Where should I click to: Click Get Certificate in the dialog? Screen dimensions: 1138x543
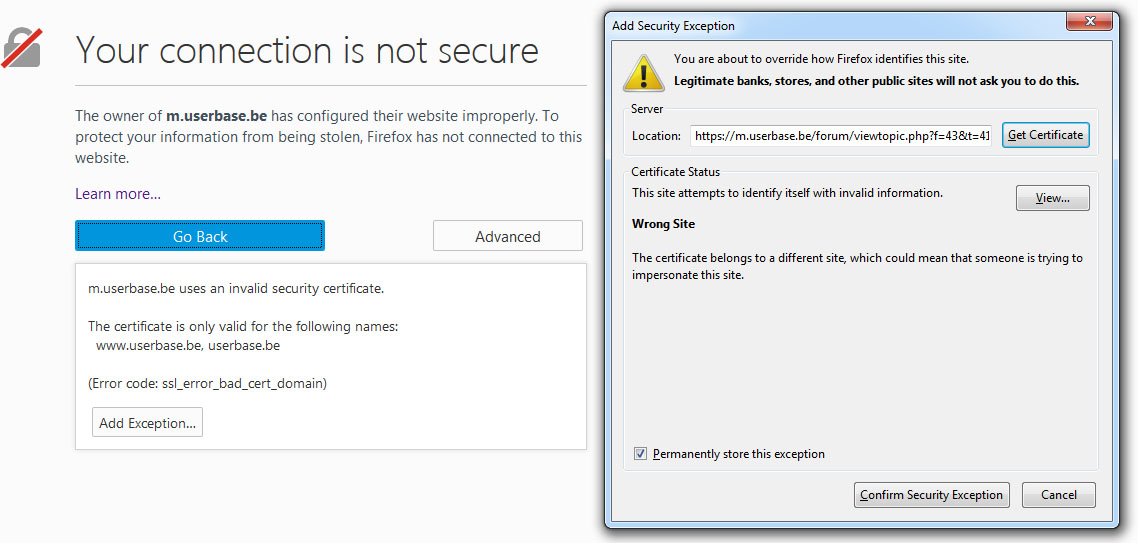(1046, 135)
